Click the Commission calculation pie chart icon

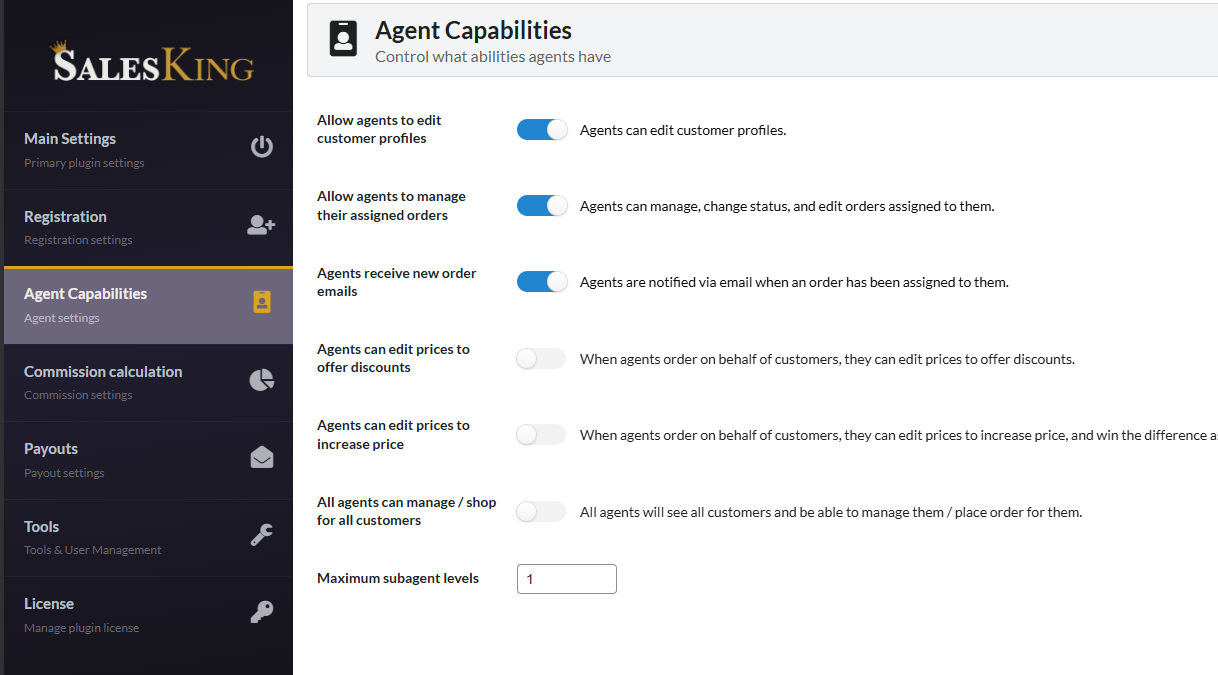click(261, 380)
